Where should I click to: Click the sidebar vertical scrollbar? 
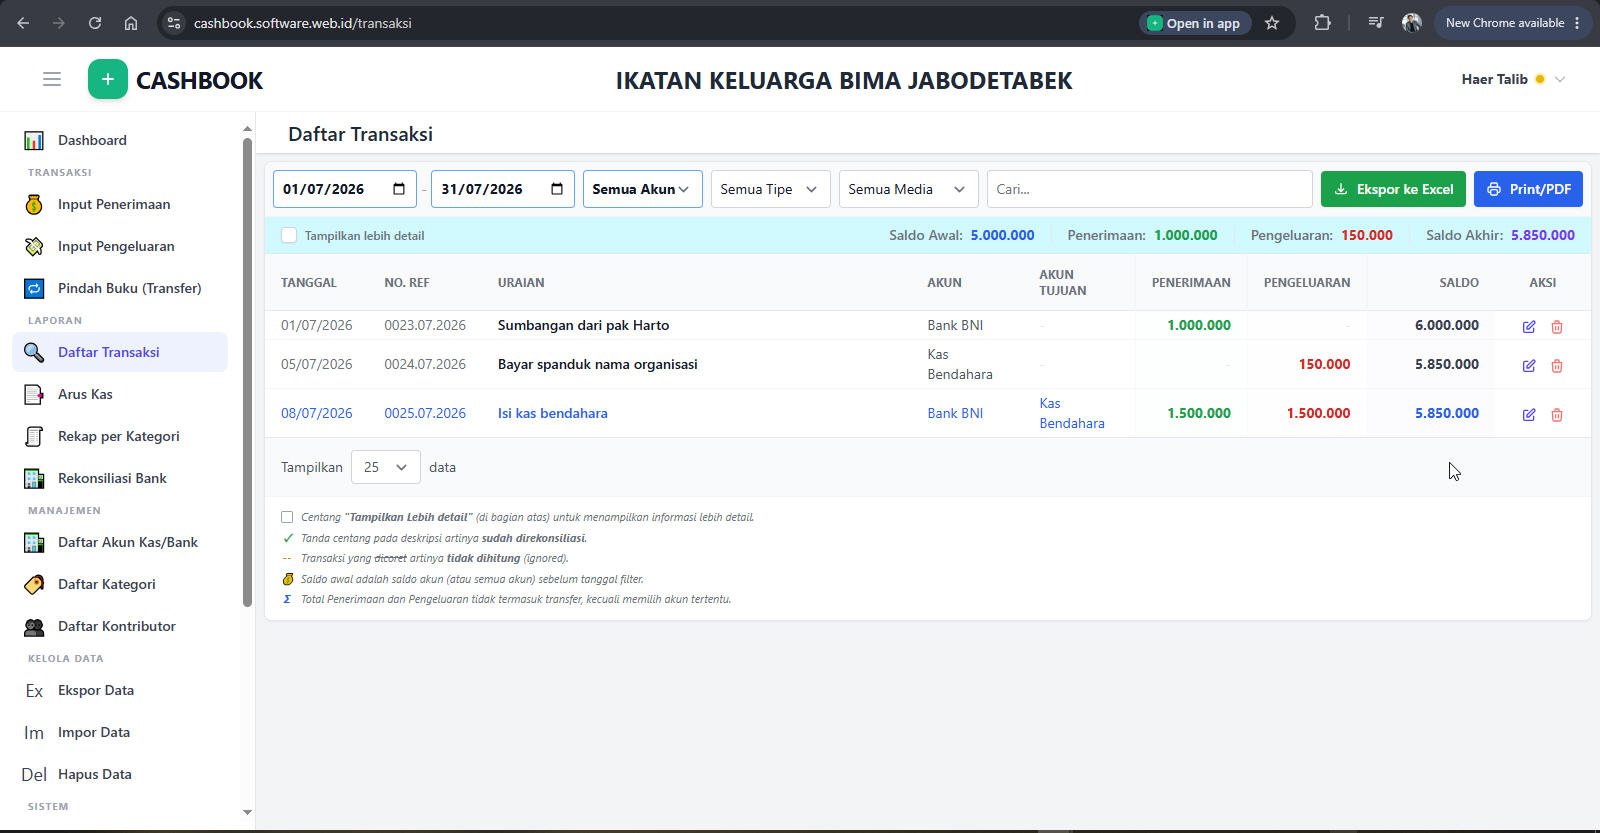pyautogui.click(x=247, y=372)
